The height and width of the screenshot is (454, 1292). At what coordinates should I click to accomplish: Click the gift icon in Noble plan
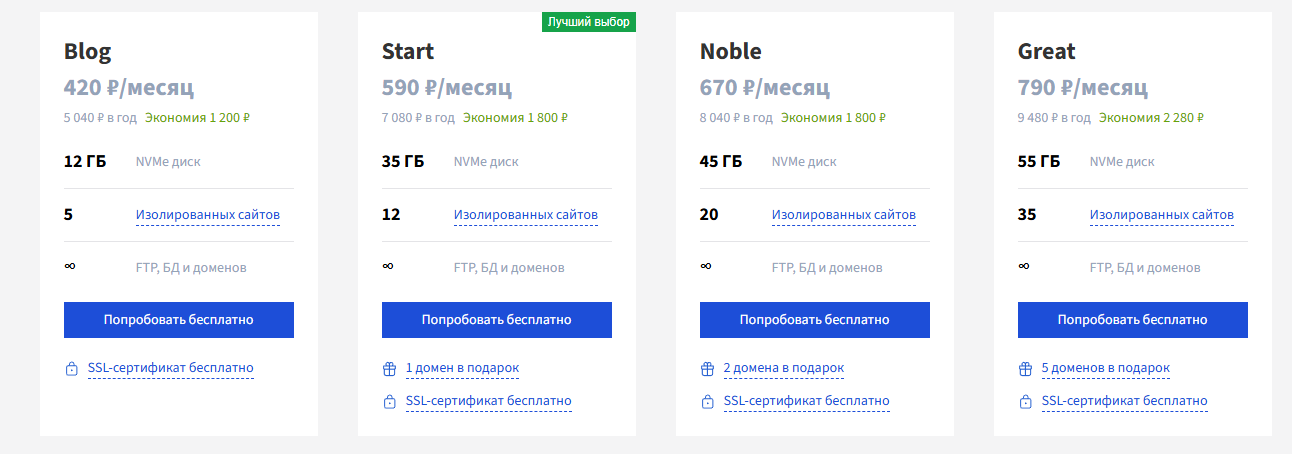click(x=708, y=369)
